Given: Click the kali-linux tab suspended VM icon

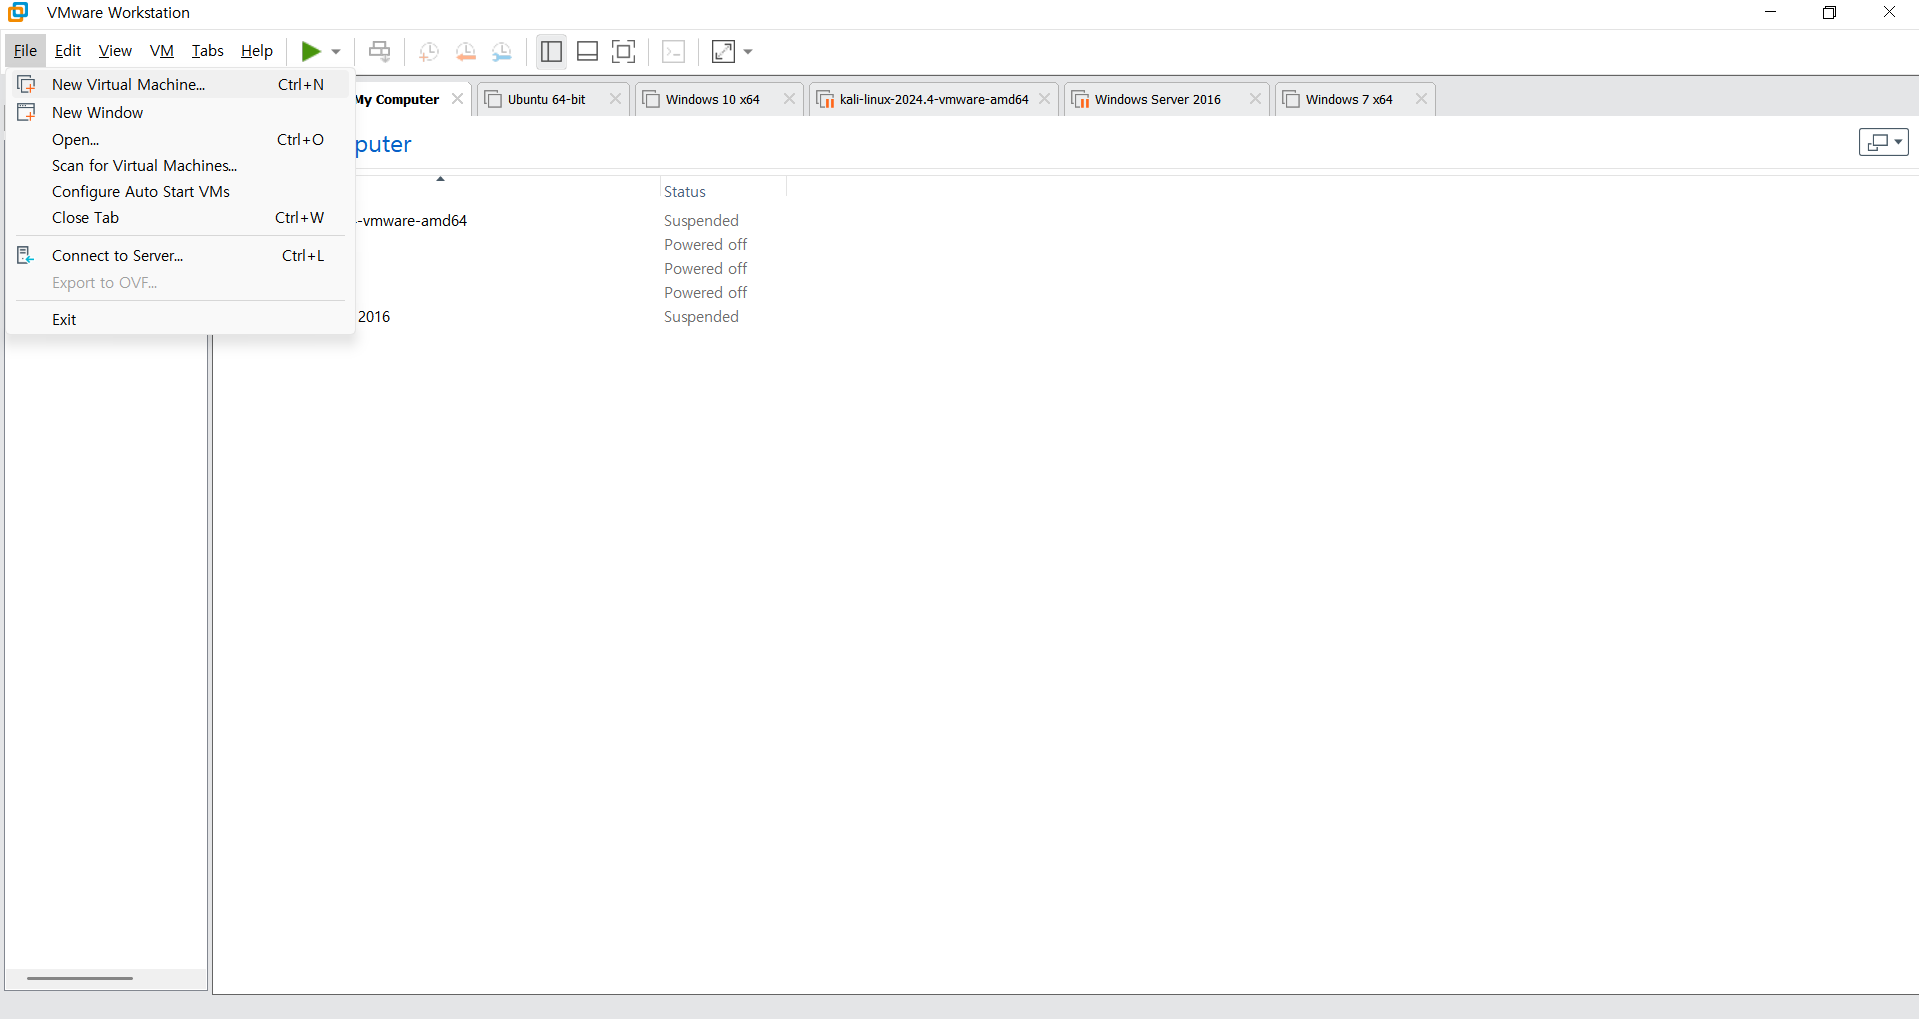Looking at the screenshot, I should [826, 99].
